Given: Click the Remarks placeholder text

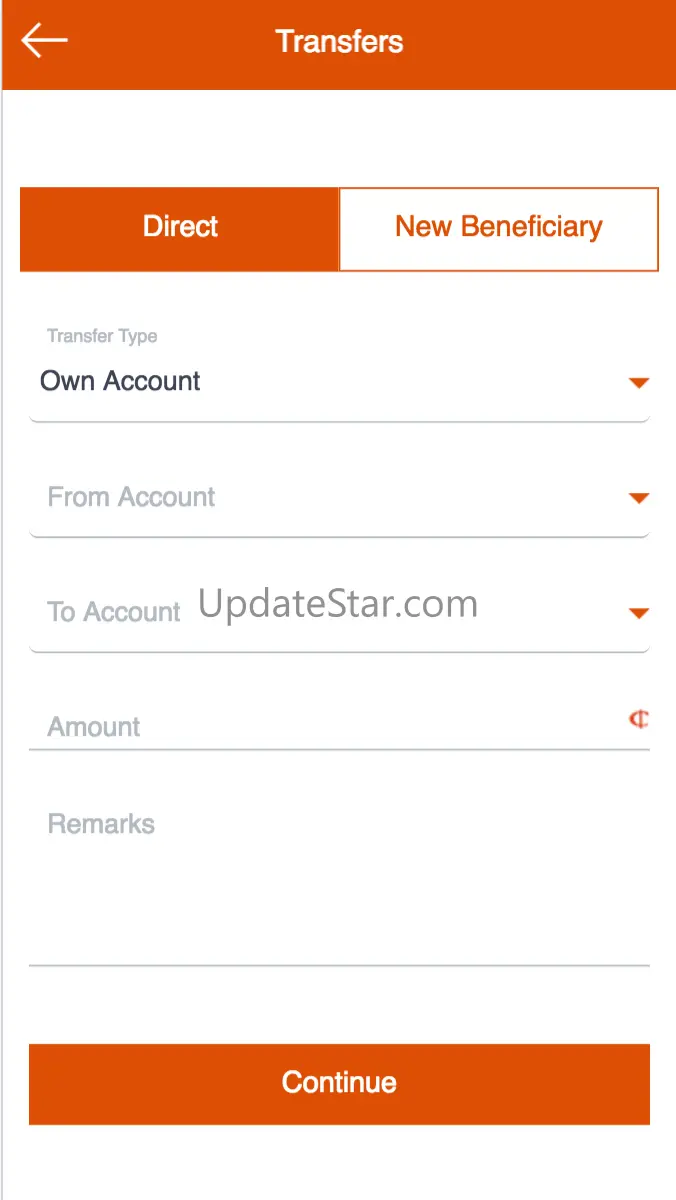Looking at the screenshot, I should [x=101, y=824].
